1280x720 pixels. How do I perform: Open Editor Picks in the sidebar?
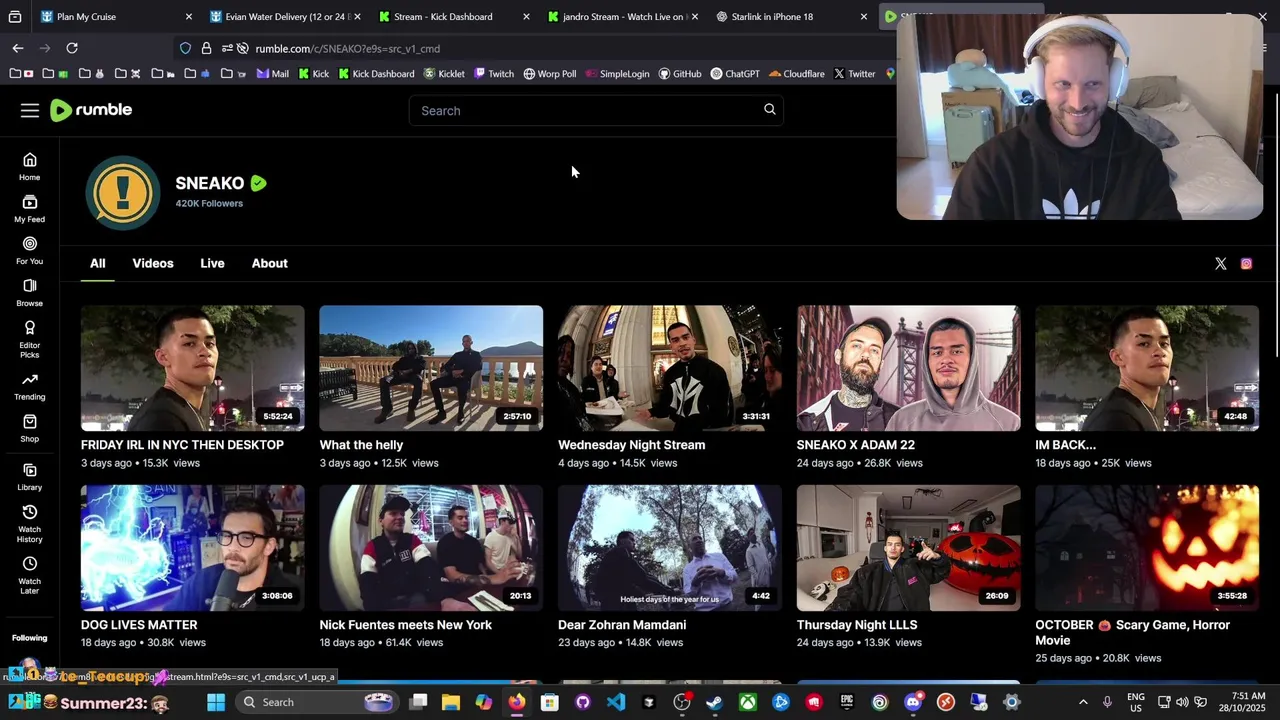[30, 340]
